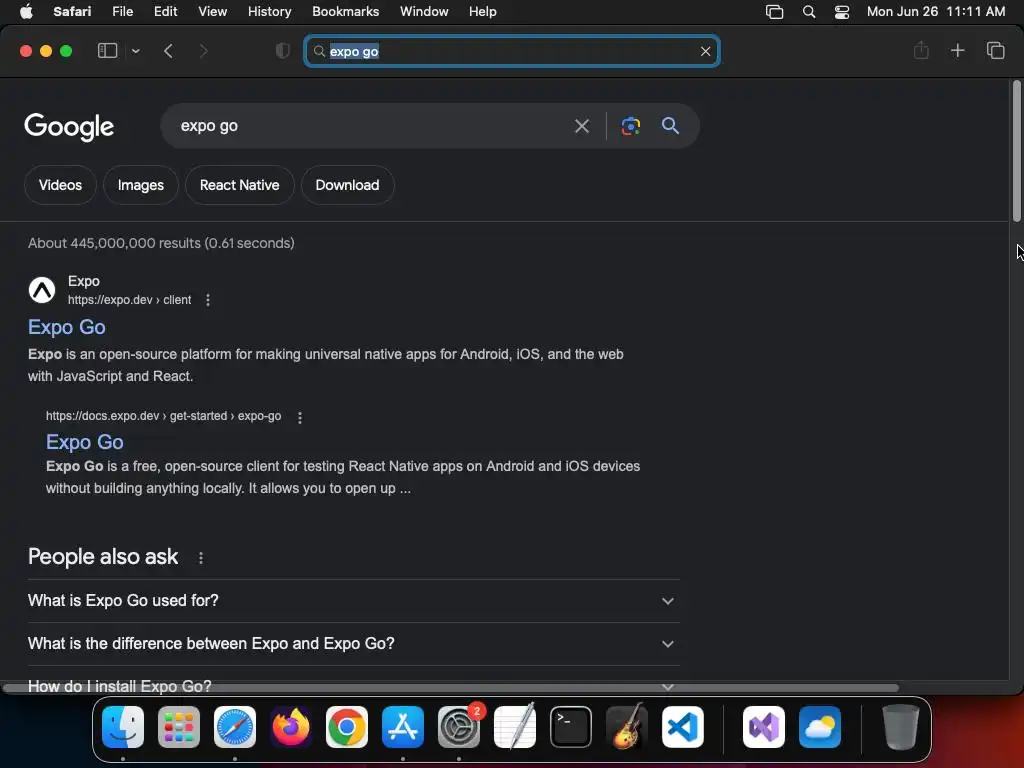Go forward to next page
1024x768 pixels.
pyautogui.click(x=203, y=51)
